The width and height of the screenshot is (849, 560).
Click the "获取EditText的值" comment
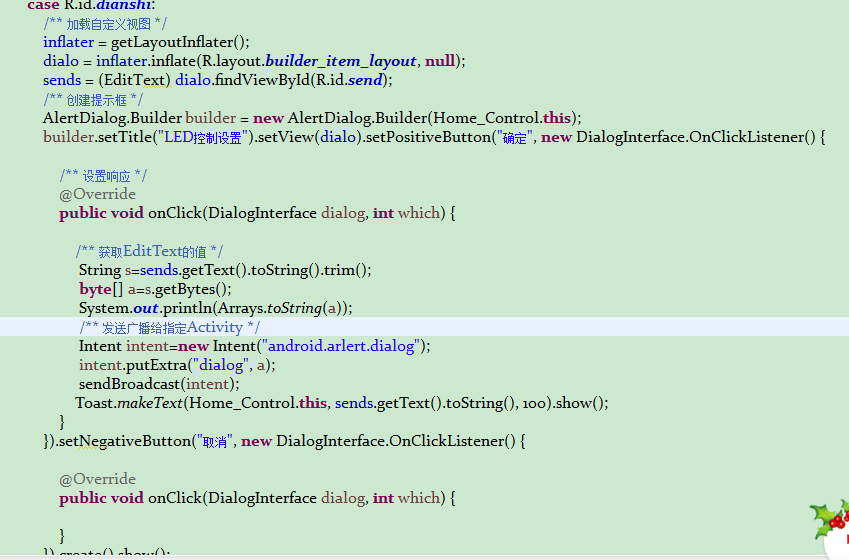(x=149, y=251)
